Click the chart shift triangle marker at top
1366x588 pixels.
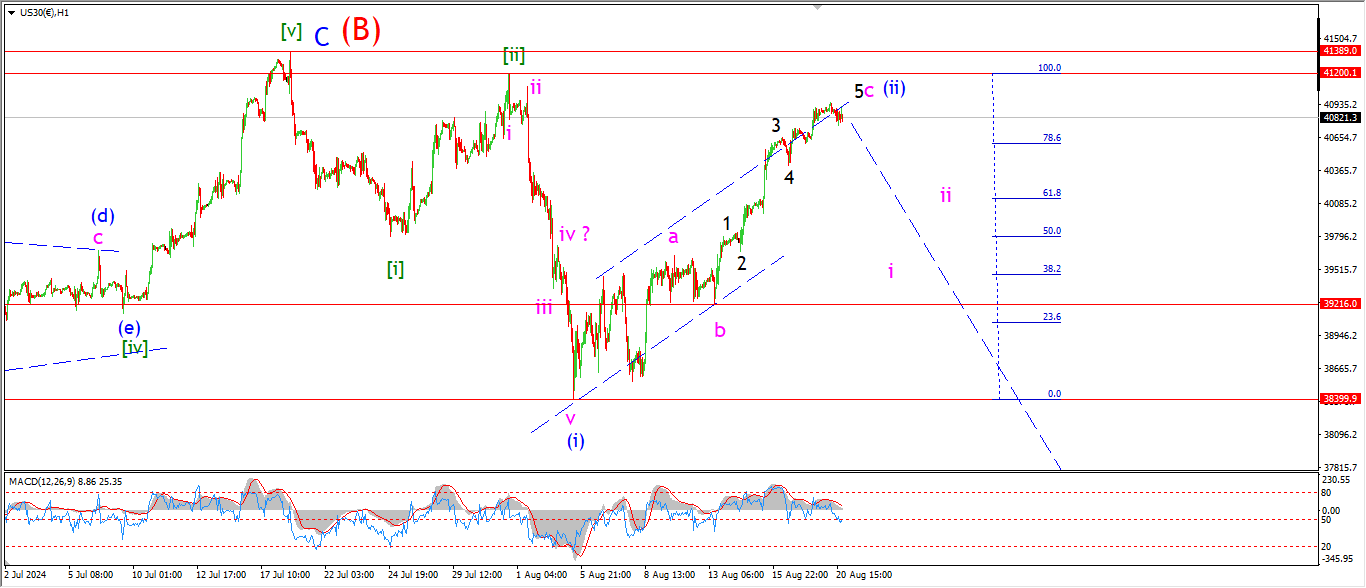coord(818,8)
